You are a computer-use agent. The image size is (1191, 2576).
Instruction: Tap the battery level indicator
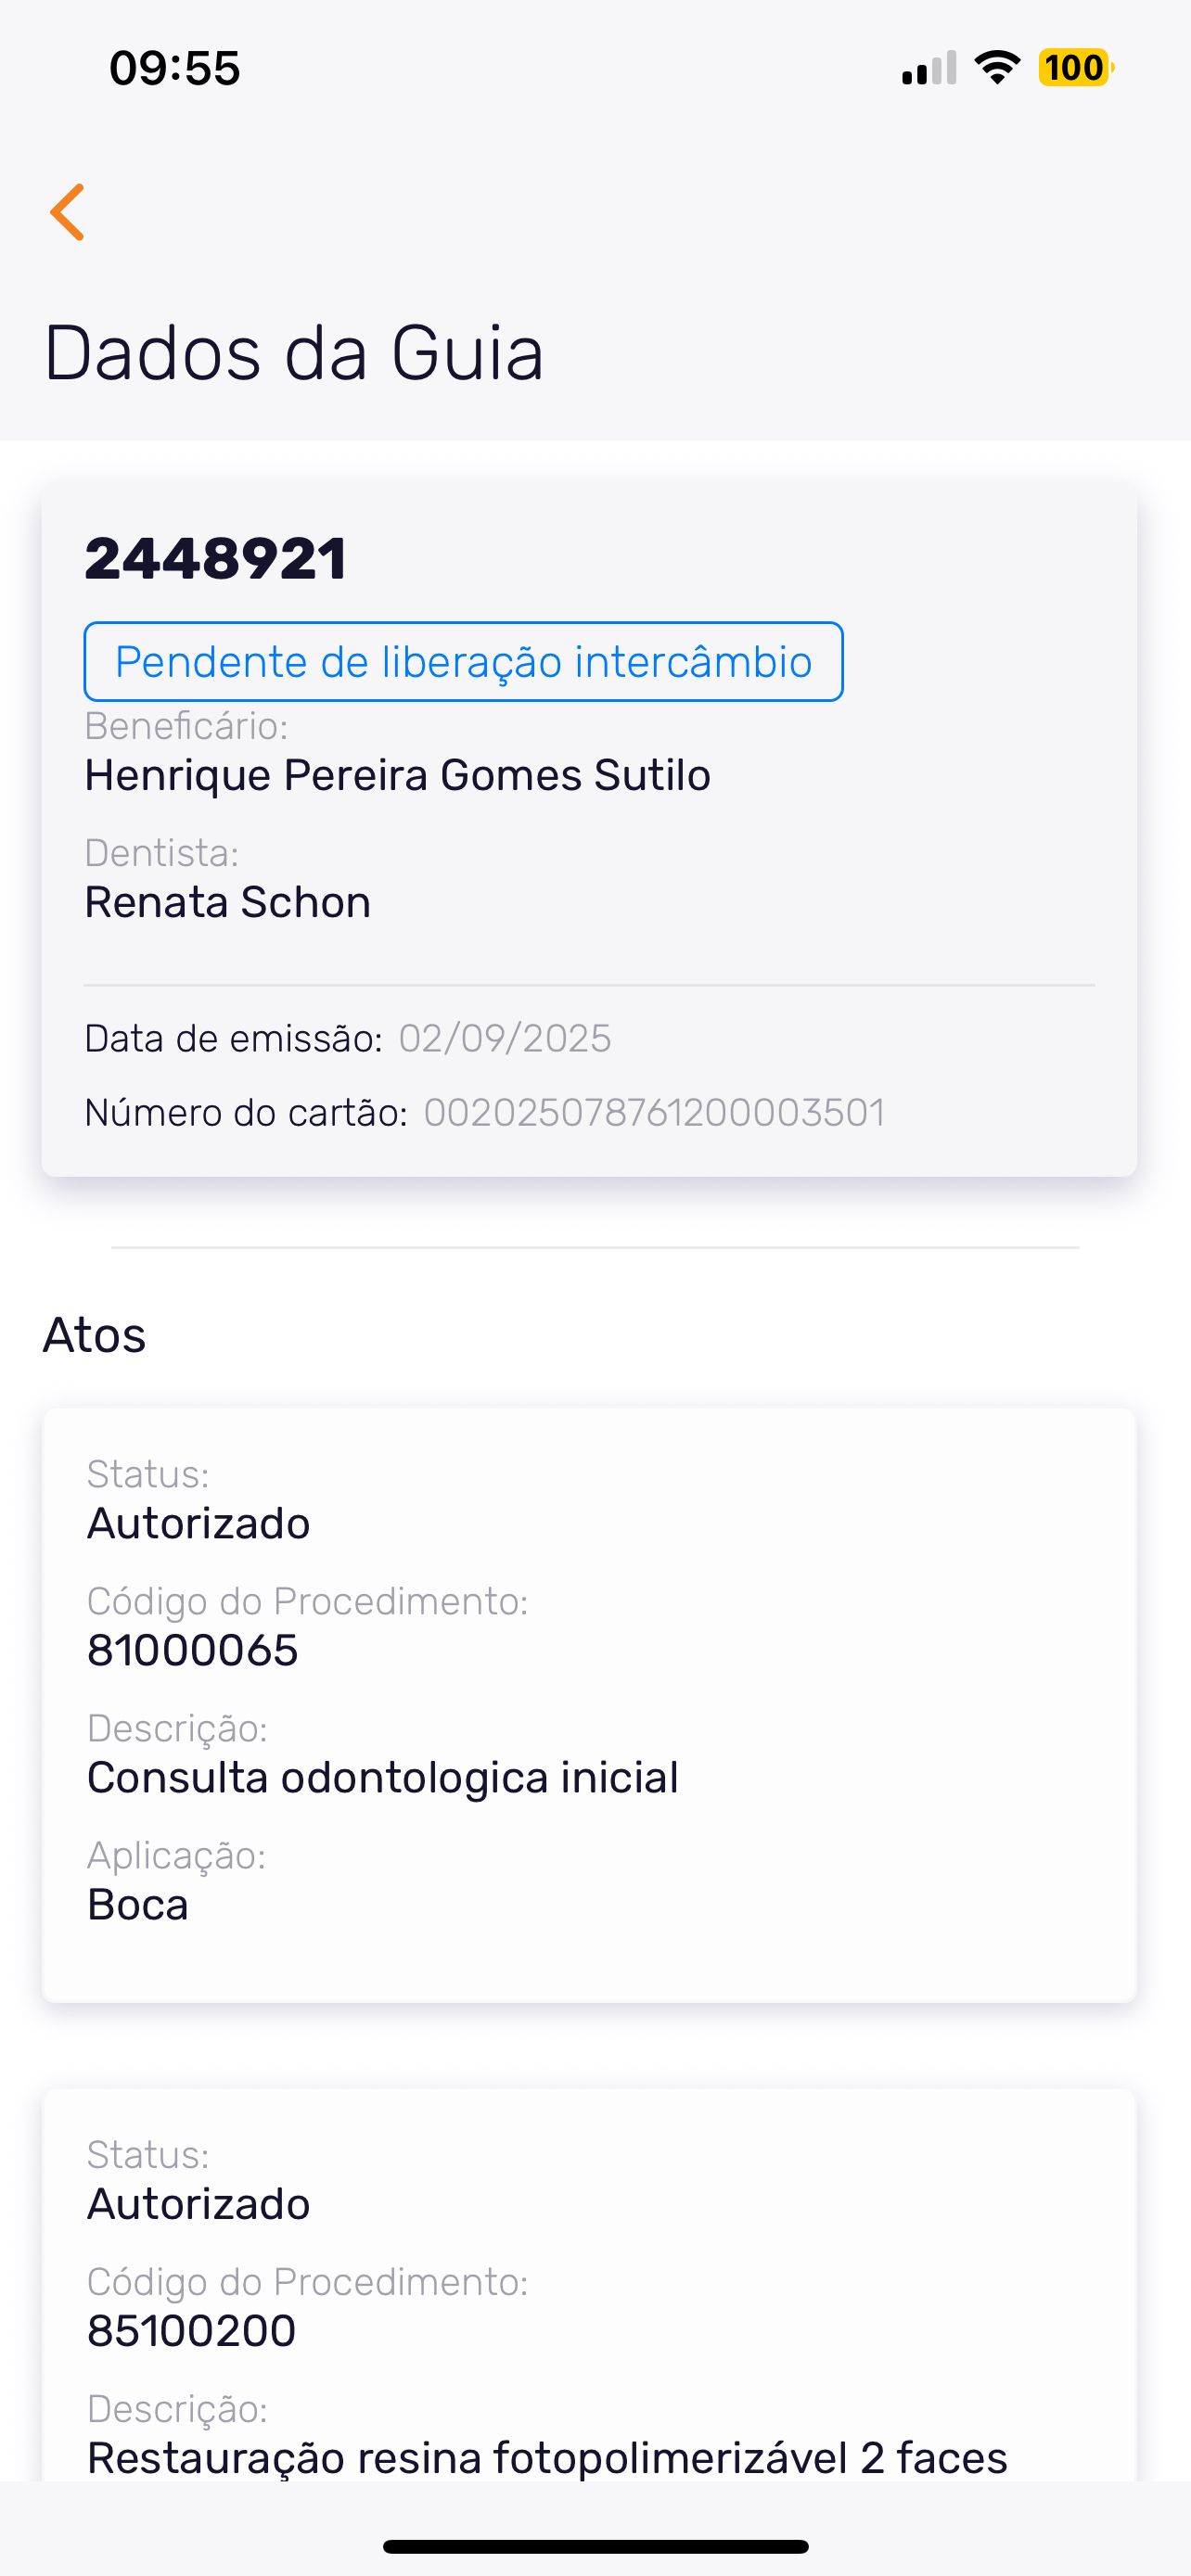[x=1075, y=68]
